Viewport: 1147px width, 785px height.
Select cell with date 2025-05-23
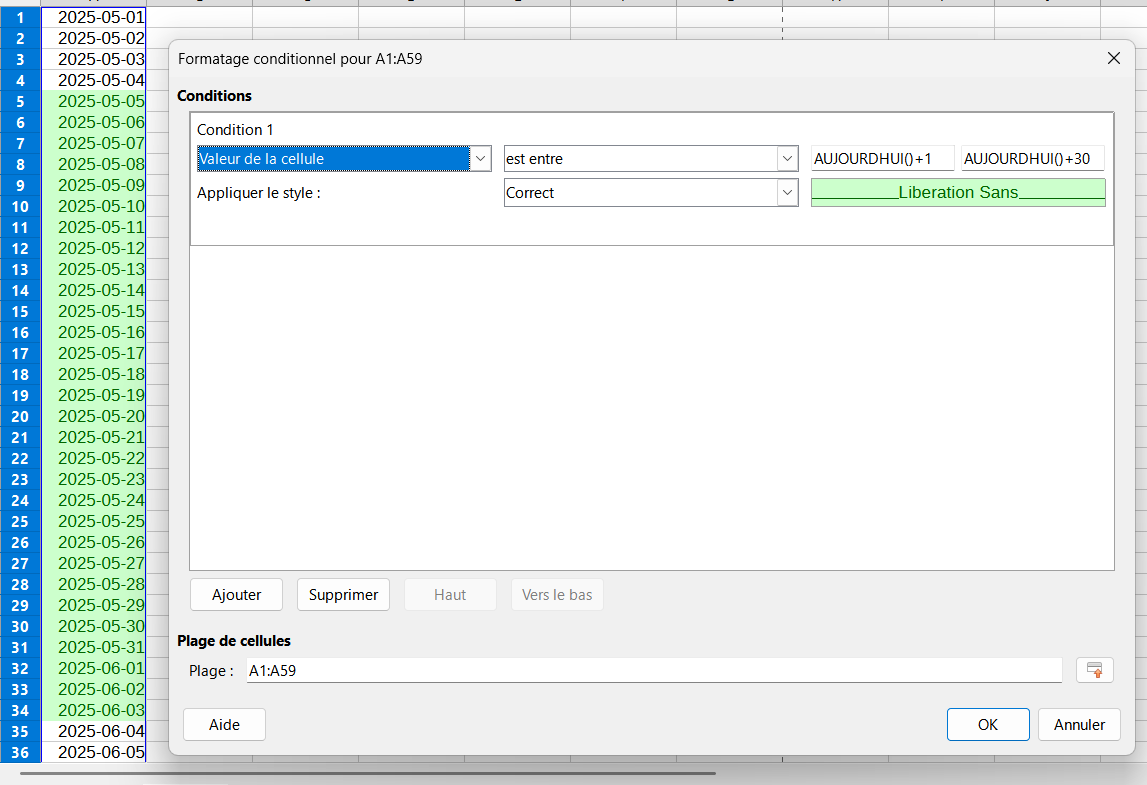(x=94, y=479)
